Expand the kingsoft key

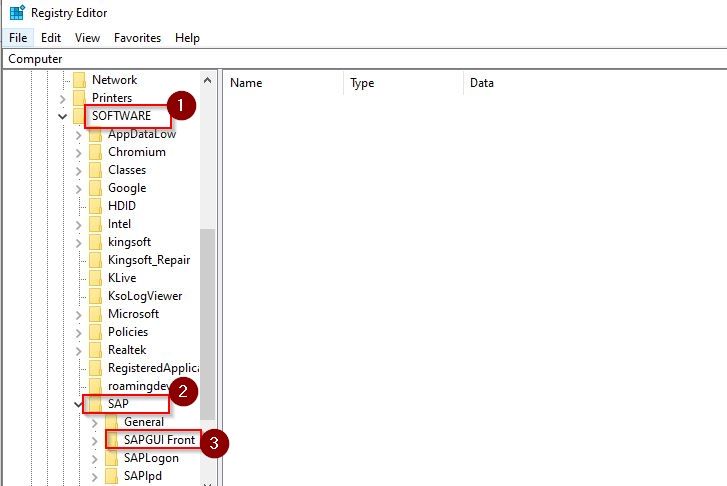tap(78, 243)
